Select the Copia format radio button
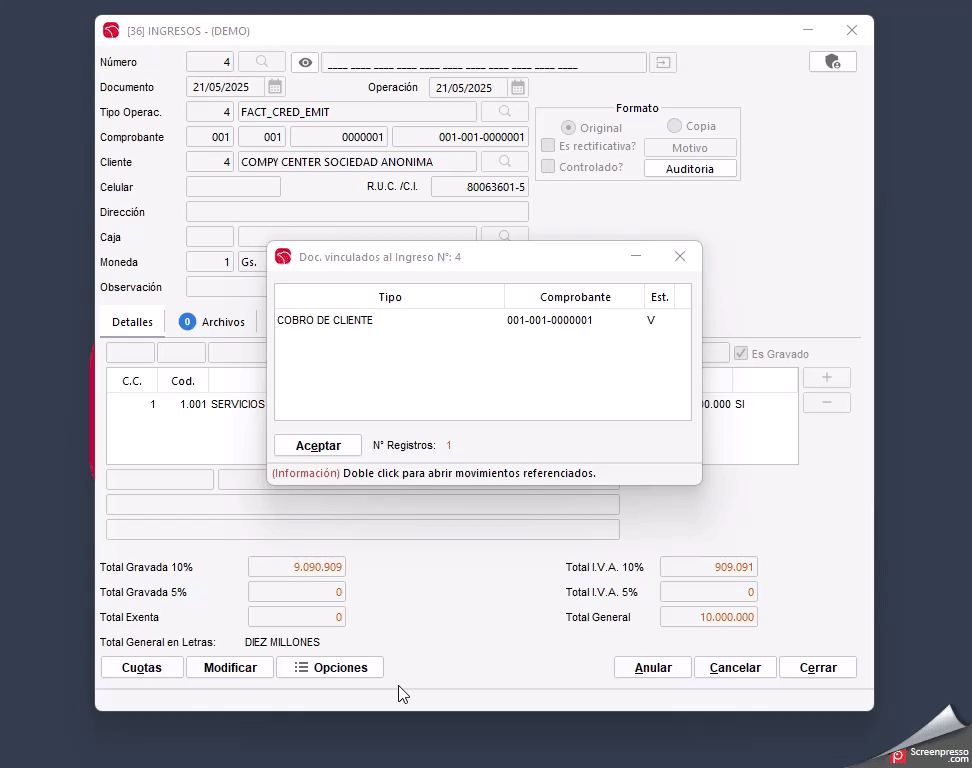Viewport: 972px width, 768px height. 674,126
